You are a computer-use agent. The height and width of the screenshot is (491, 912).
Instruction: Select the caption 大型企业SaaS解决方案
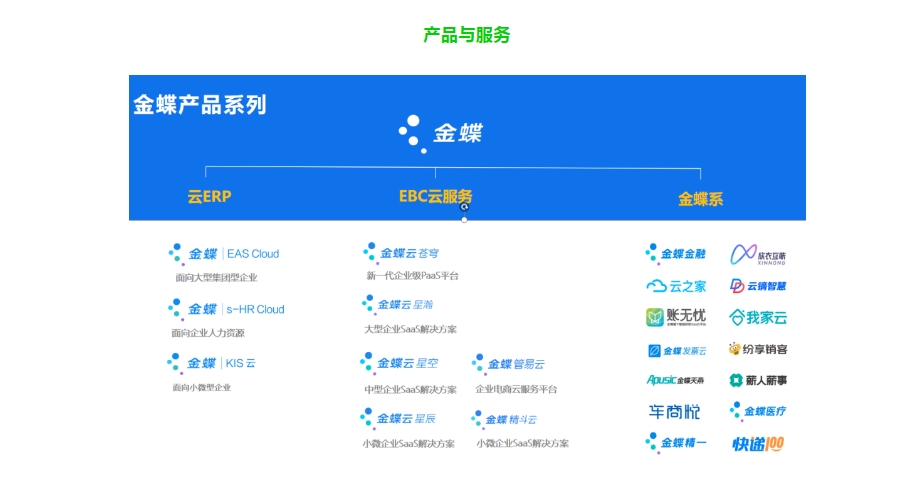click(x=411, y=329)
